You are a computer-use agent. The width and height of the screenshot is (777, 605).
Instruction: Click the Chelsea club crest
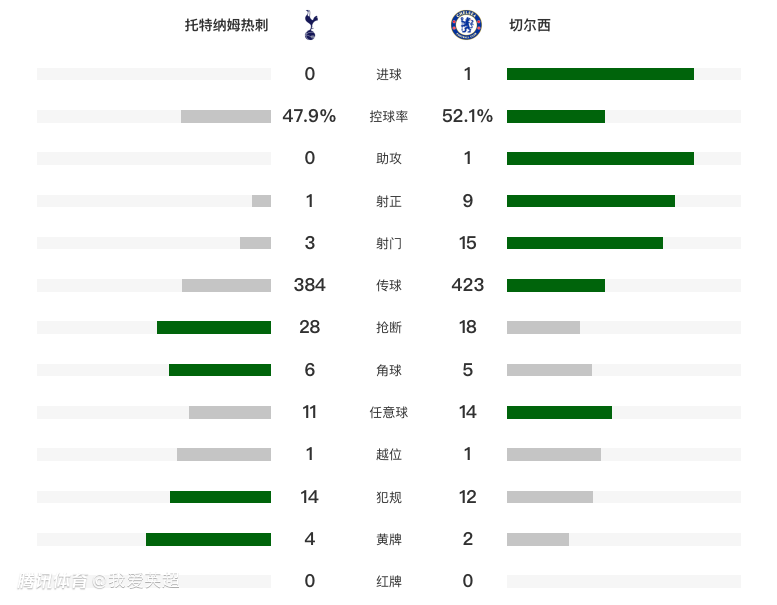pyautogui.click(x=466, y=25)
